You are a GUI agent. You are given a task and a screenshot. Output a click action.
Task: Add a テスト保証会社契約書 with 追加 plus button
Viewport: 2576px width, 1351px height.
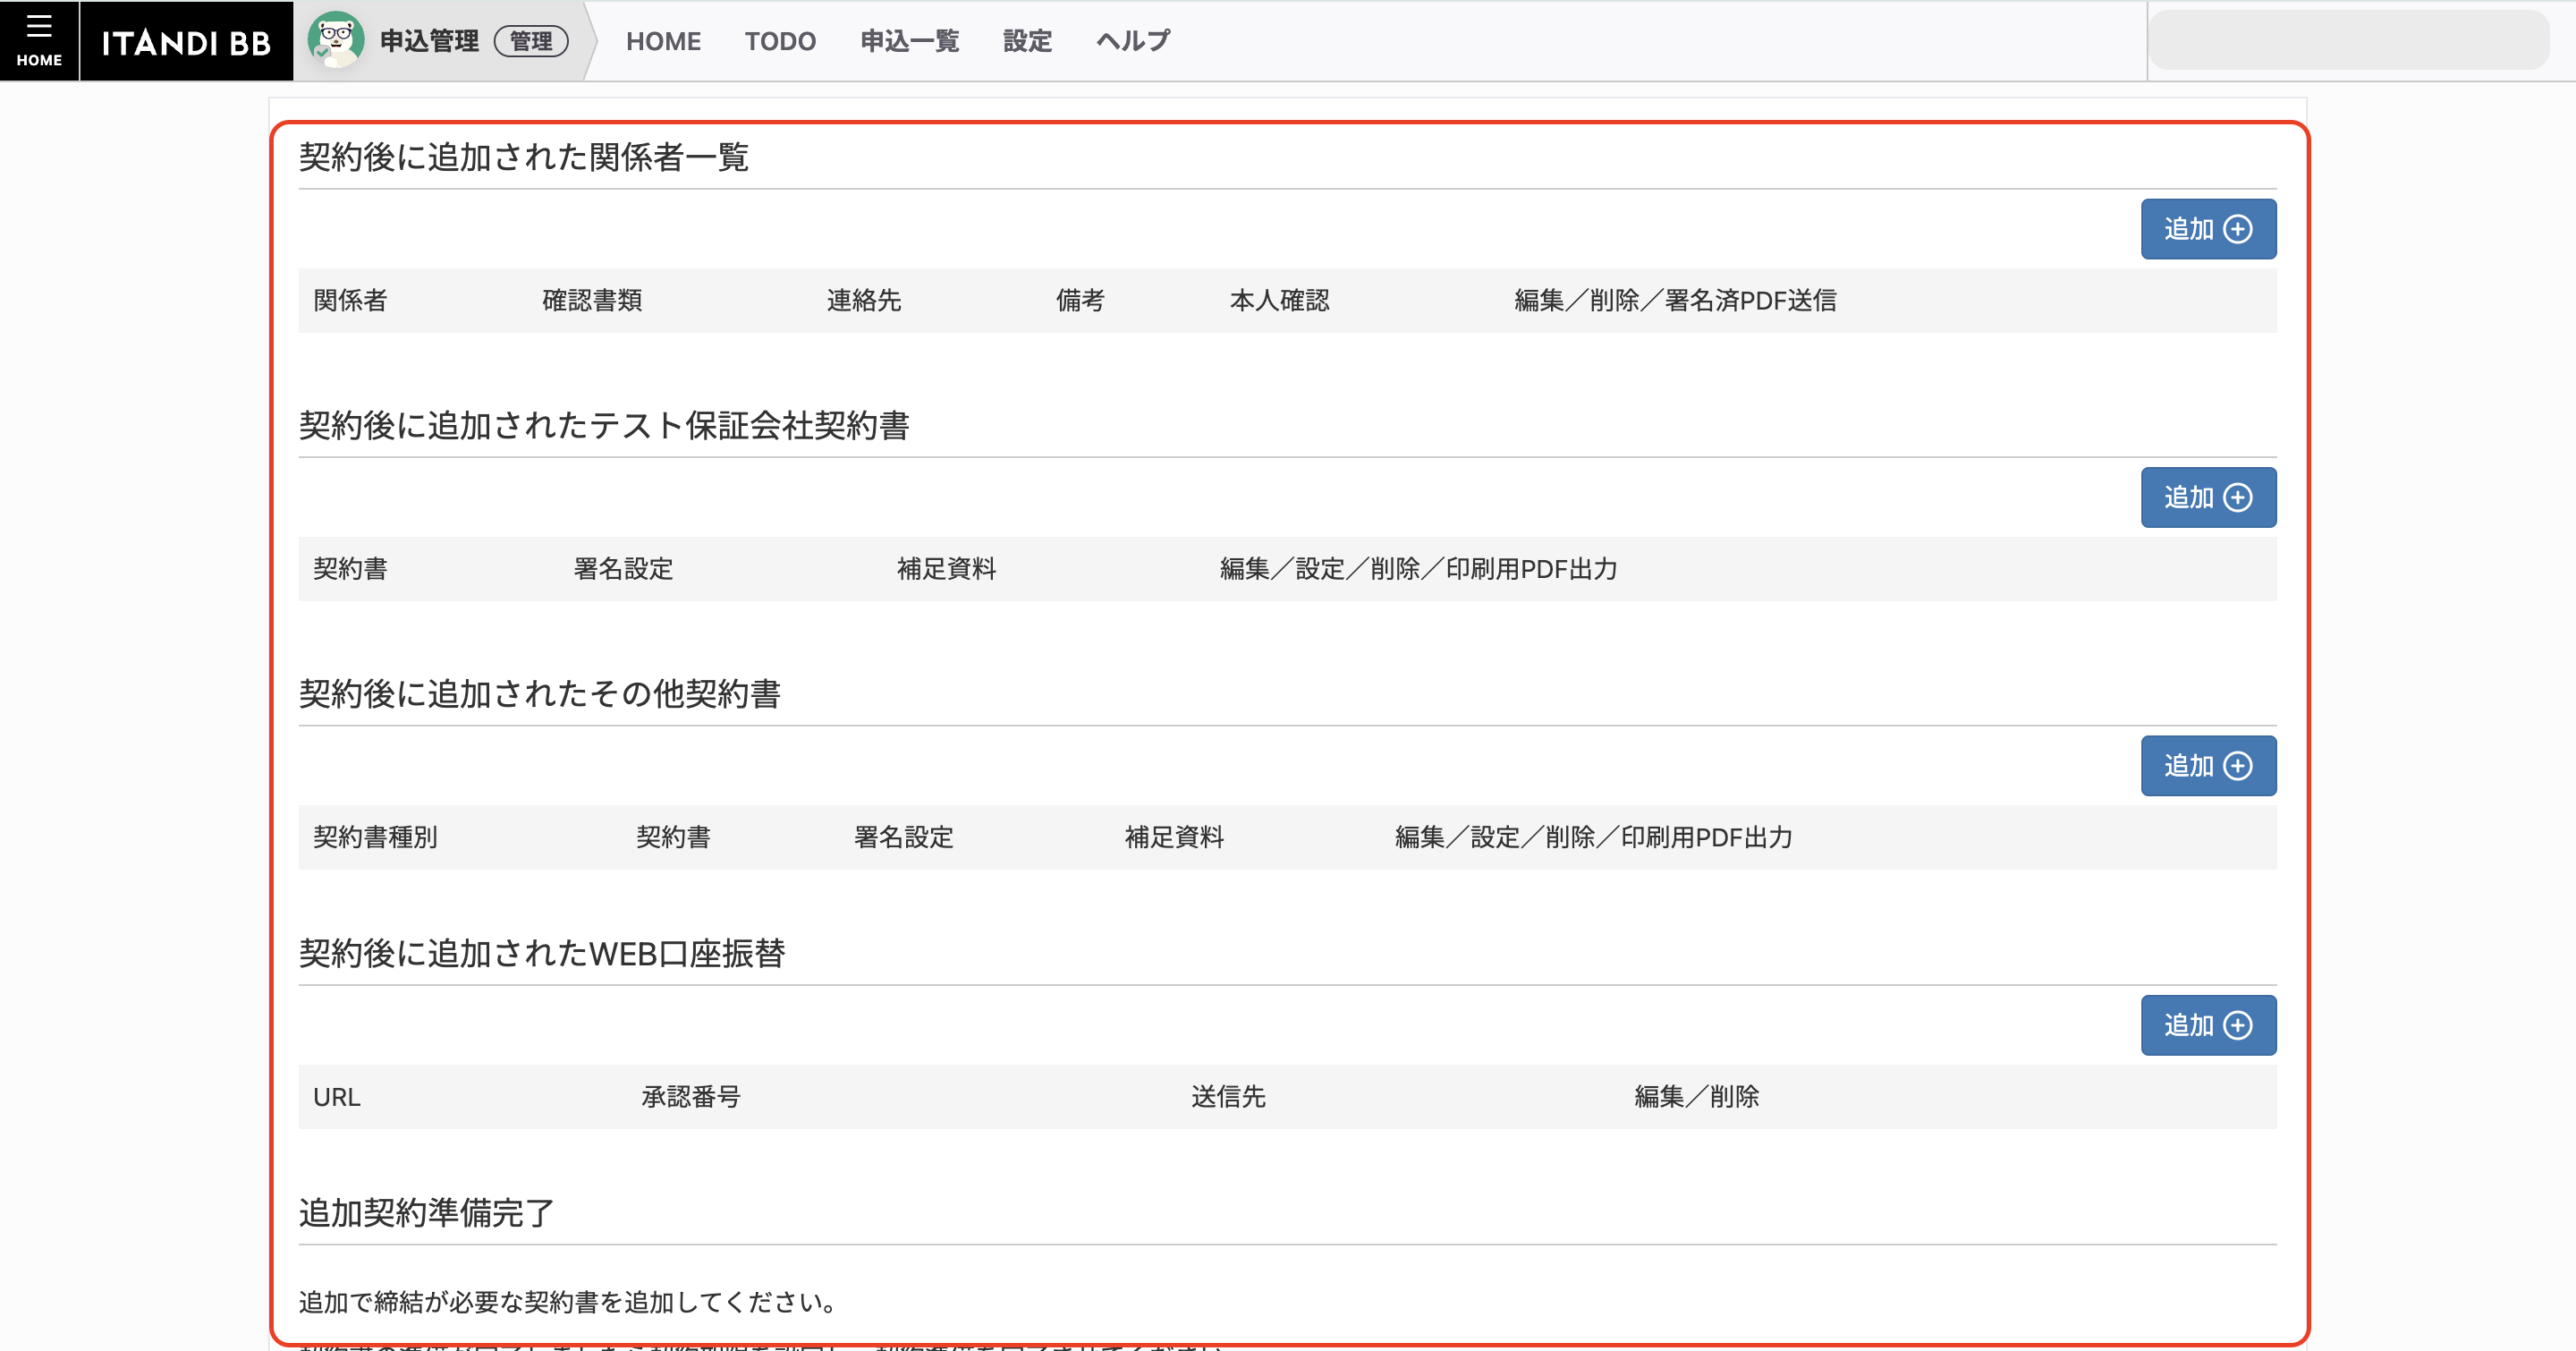pyautogui.click(x=2207, y=497)
